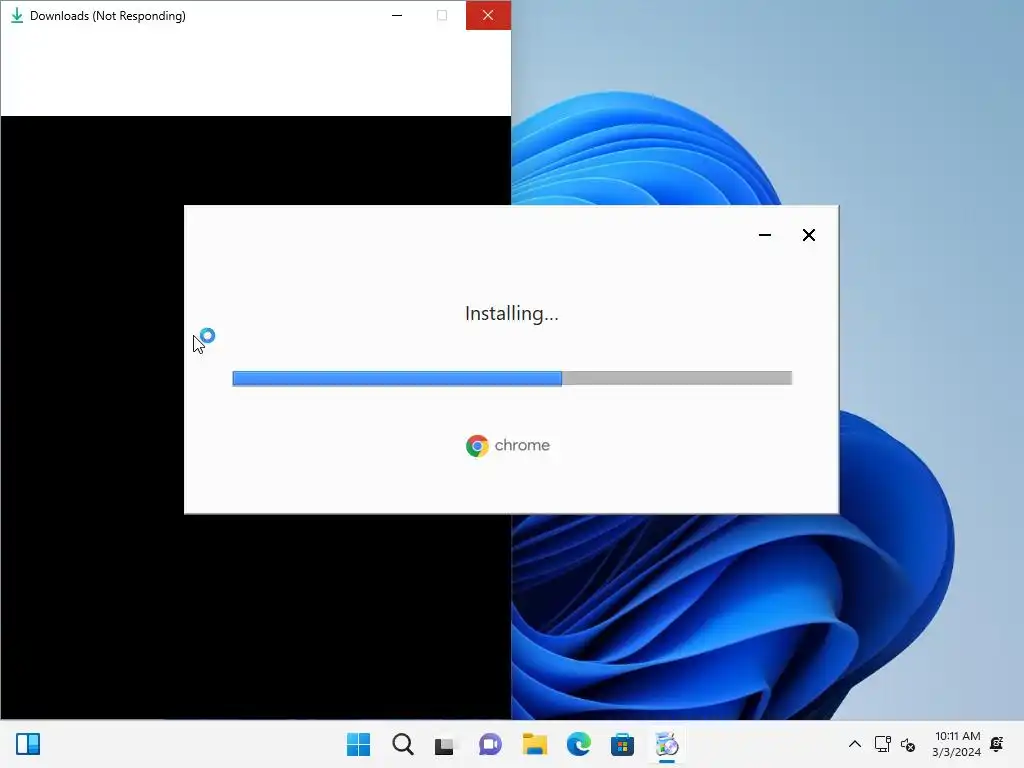Show hidden system tray icons

pos(854,744)
